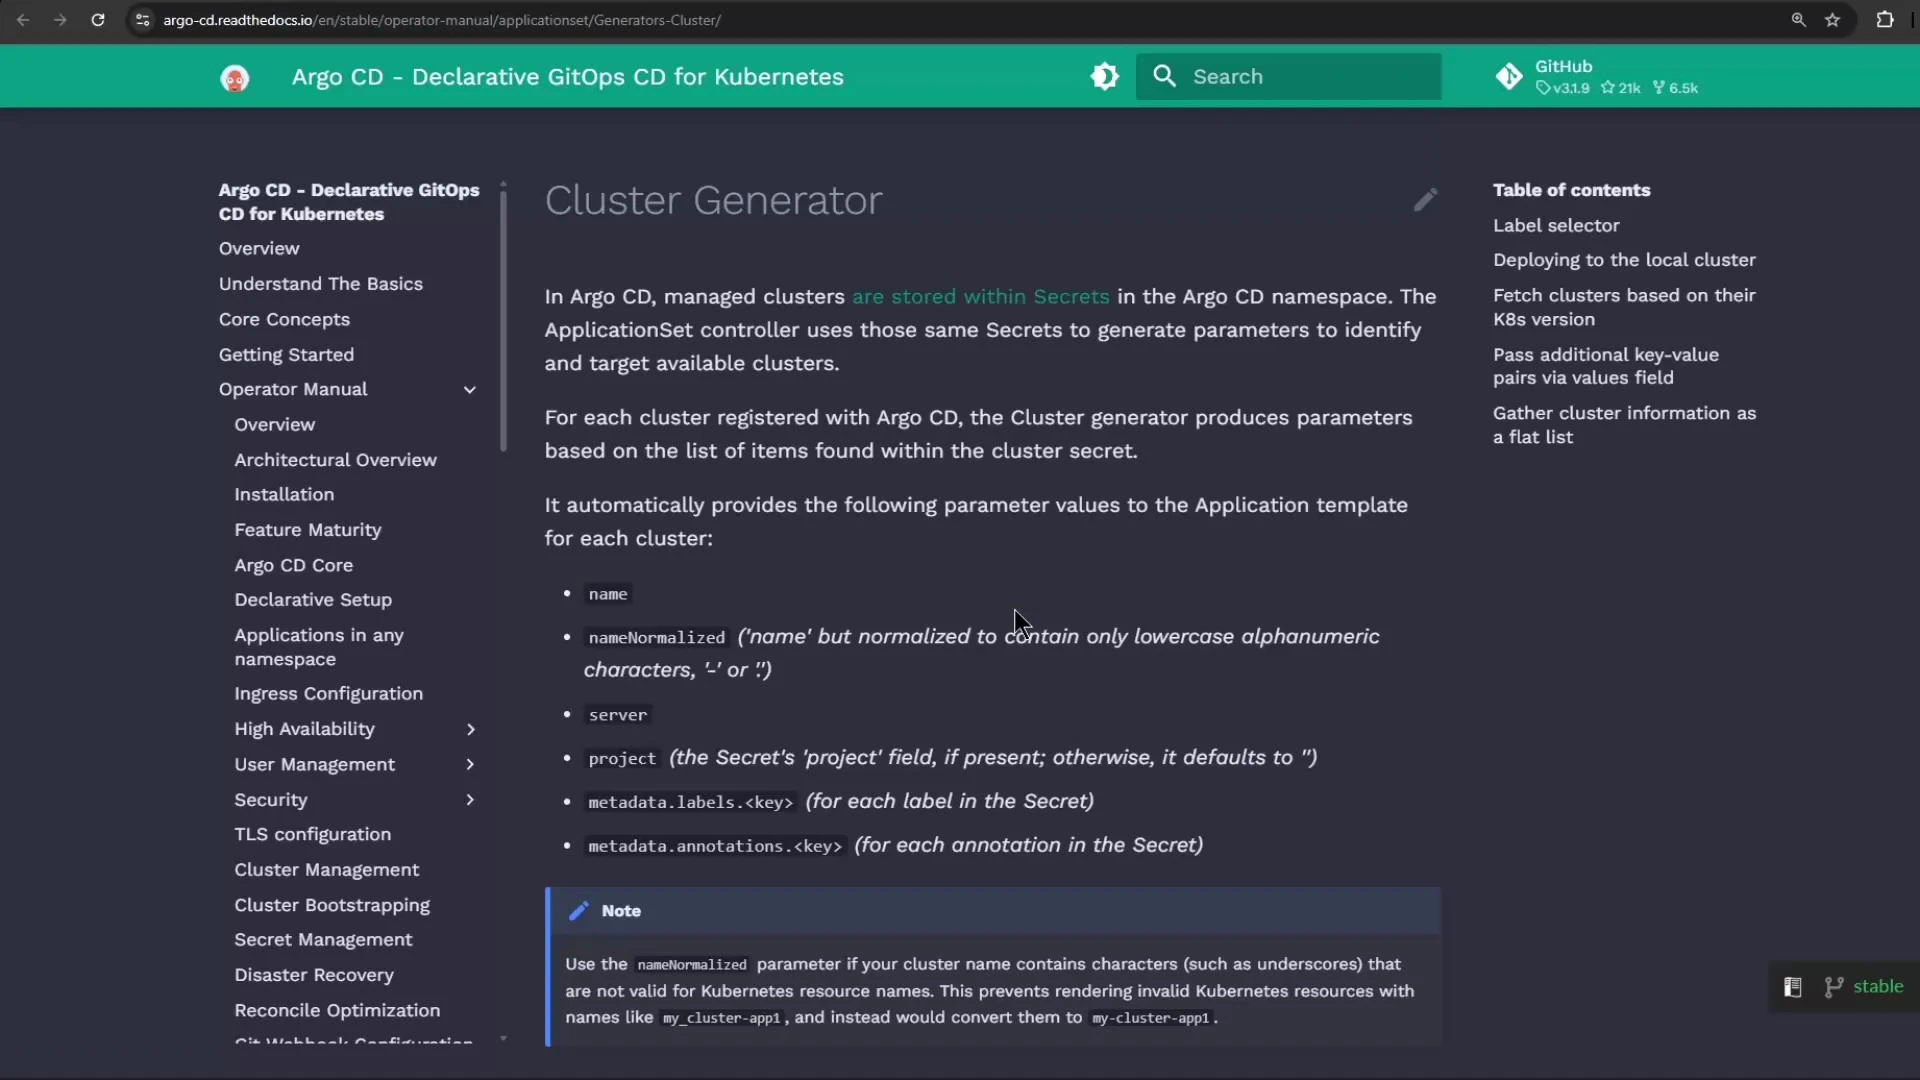
Task: Click the Note admonition pencil icon
Action: 578,911
